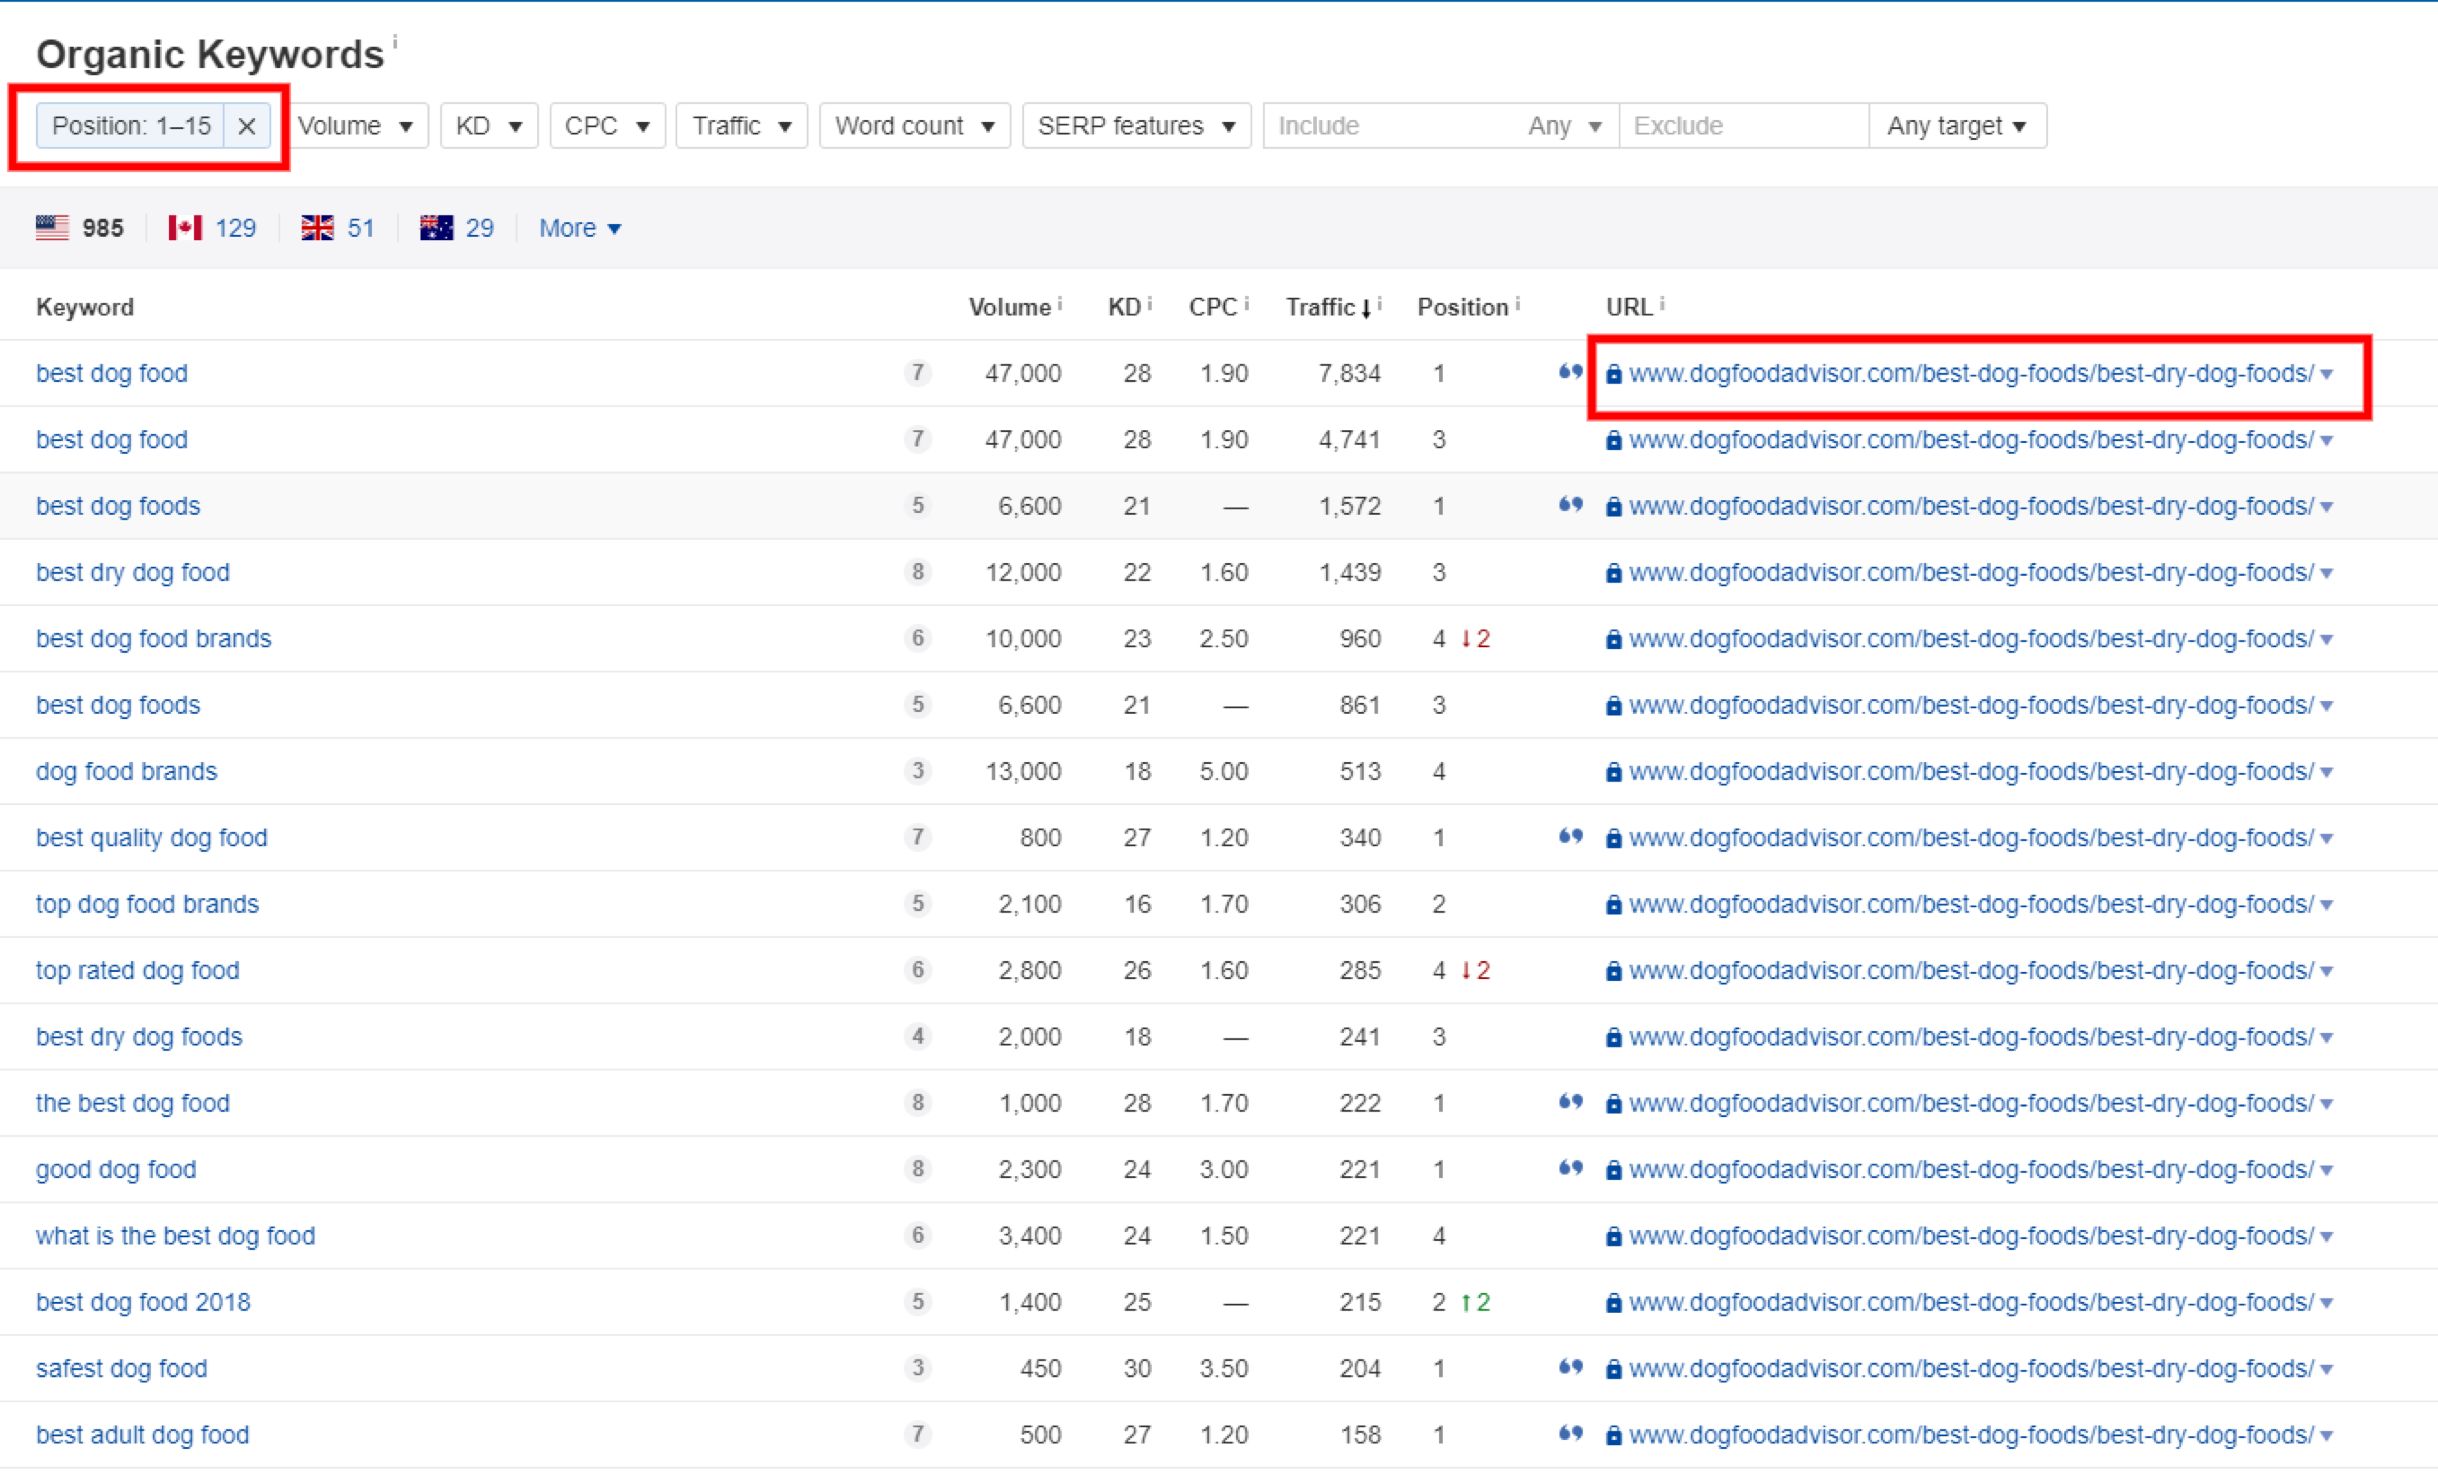Image resolution: width=2438 pixels, height=1474 pixels.
Task: Open the 'best dog food brands' keyword link
Action: [154, 638]
